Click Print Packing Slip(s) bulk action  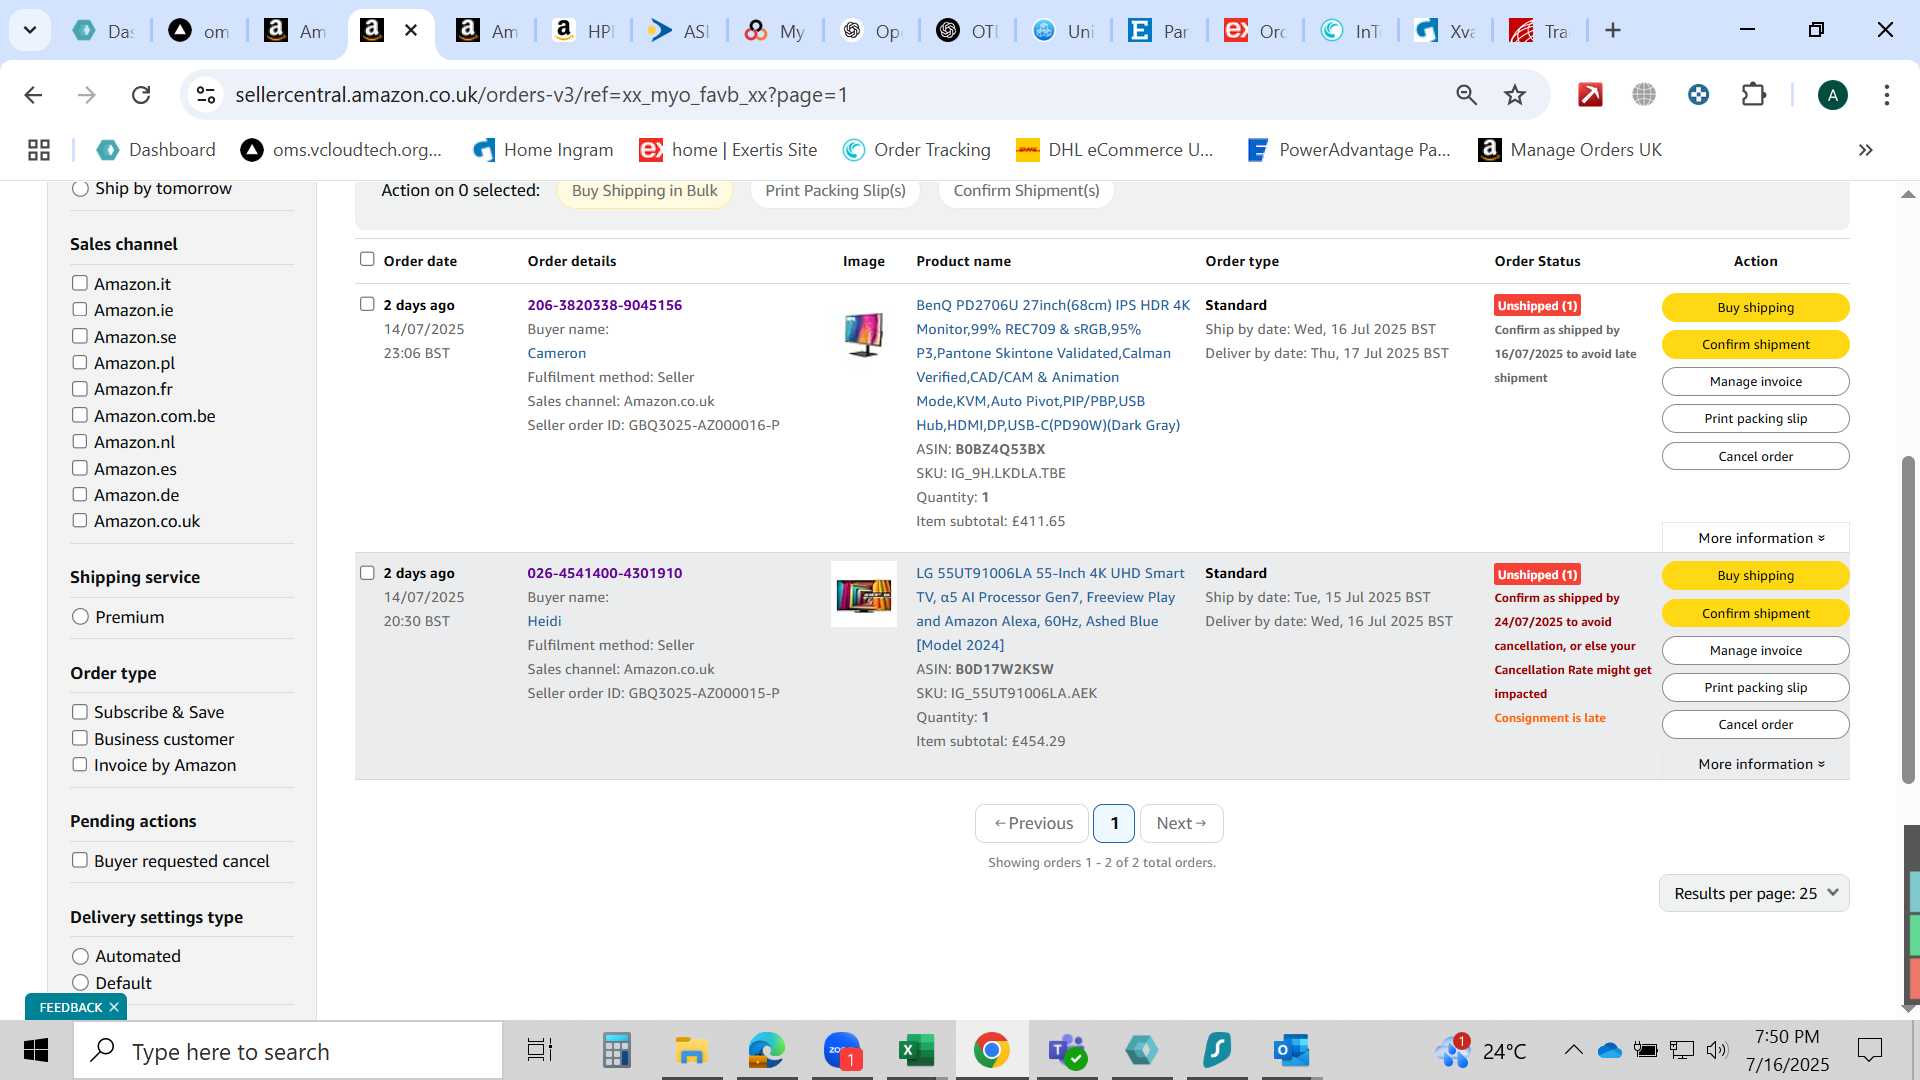835,191
